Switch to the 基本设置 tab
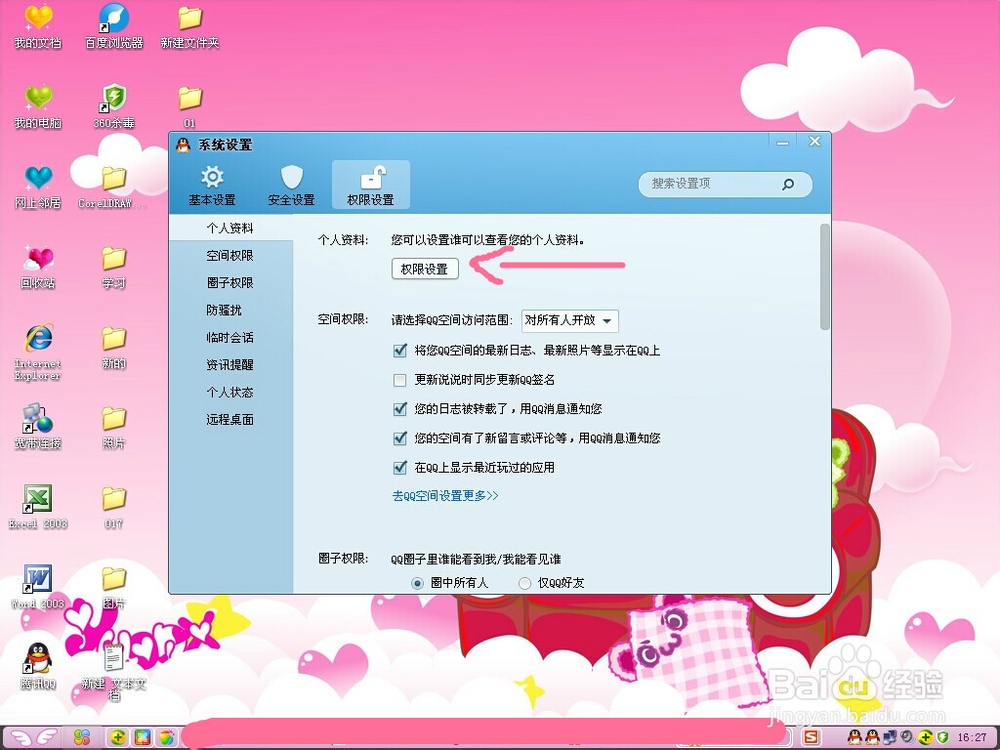 tap(213, 184)
